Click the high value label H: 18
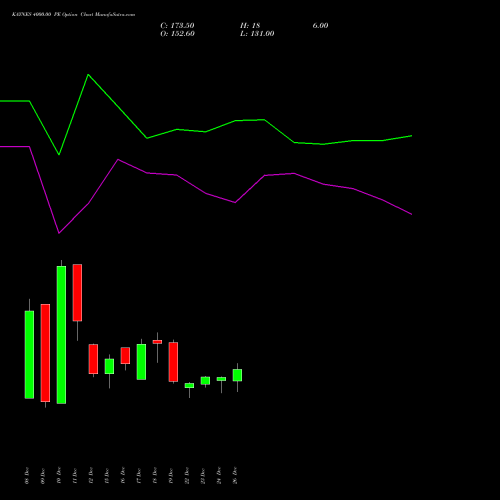The width and height of the screenshot is (500, 500). (x=250, y=26)
